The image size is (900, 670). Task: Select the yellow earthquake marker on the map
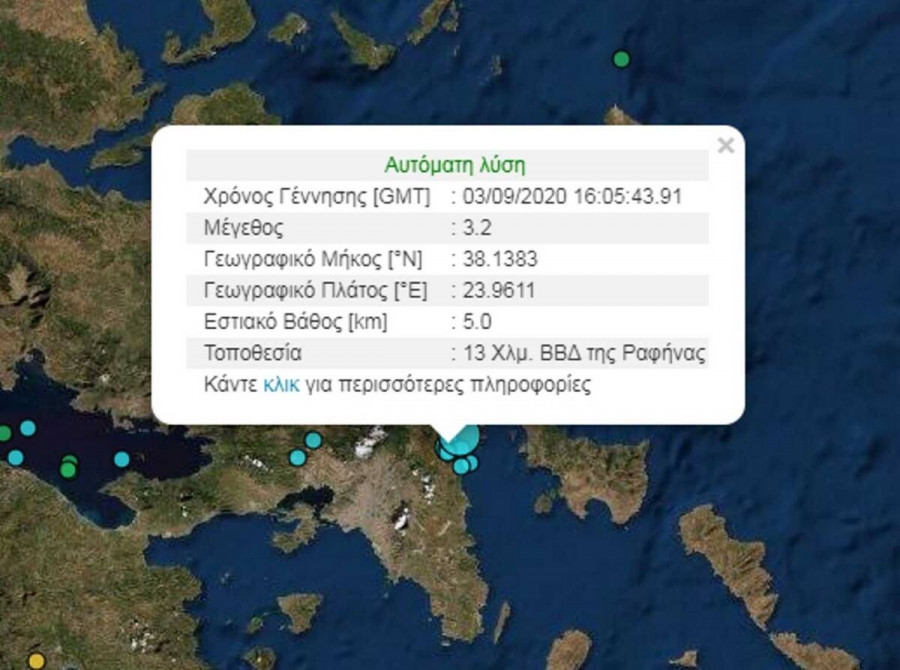pyautogui.click(x=37, y=660)
